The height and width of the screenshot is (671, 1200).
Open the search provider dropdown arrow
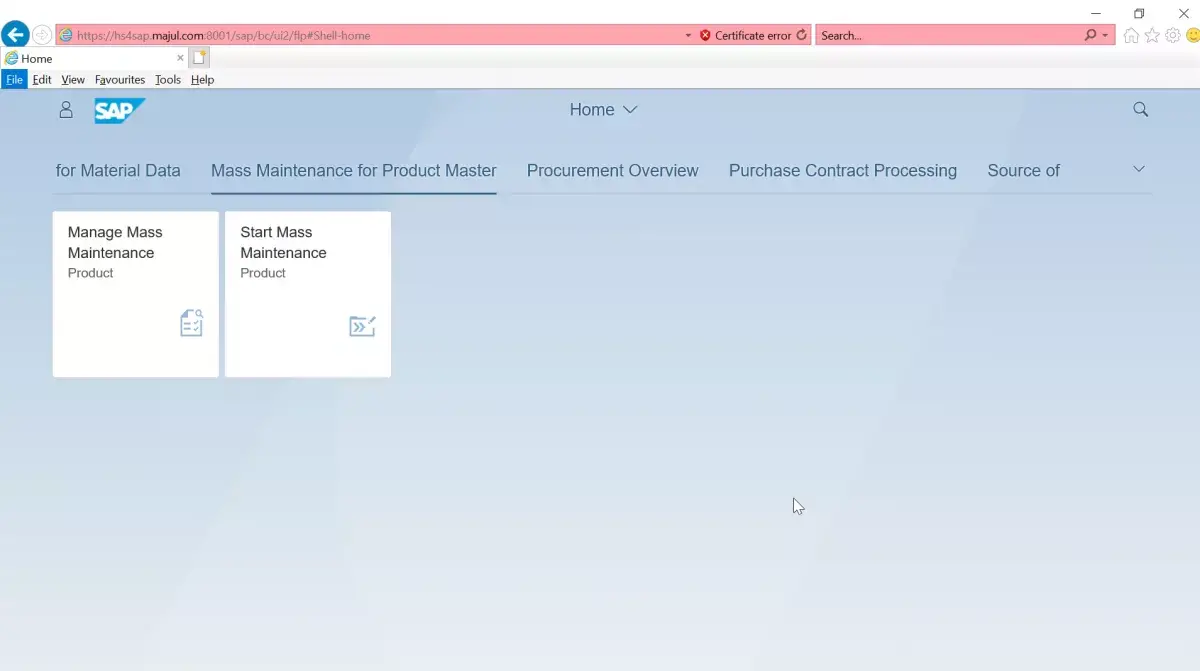point(1105,36)
